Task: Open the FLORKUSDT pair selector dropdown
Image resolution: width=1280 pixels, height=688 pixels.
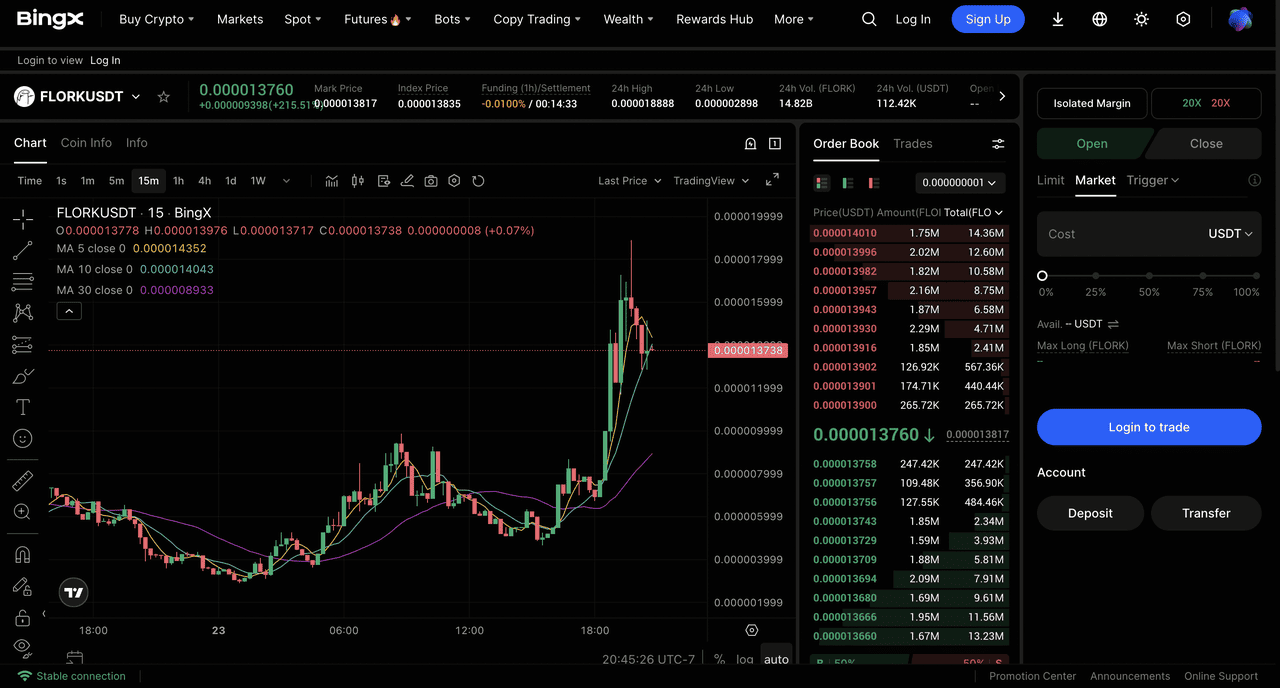Action: (x=136, y=97)
